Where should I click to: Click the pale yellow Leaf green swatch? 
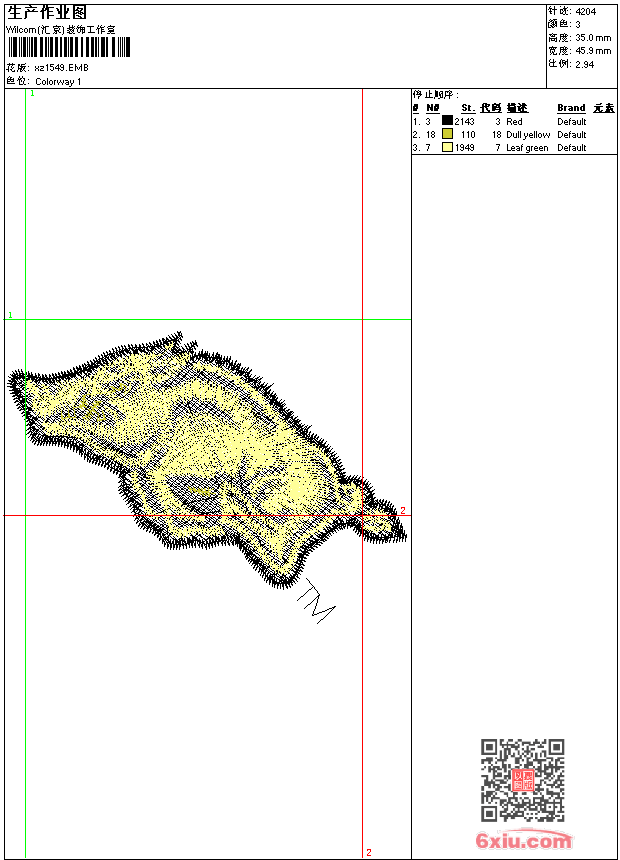click(447, 147)
